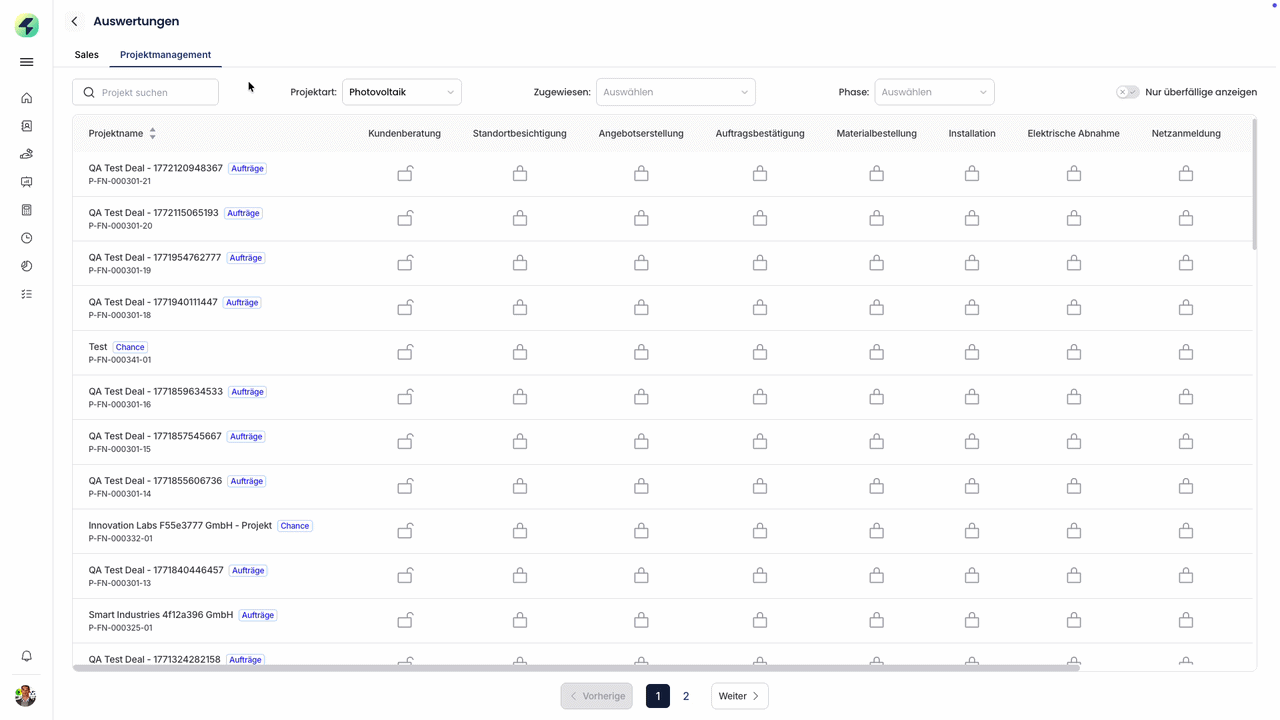Open the hamburger menu in the sidebar

pos(27,62)
